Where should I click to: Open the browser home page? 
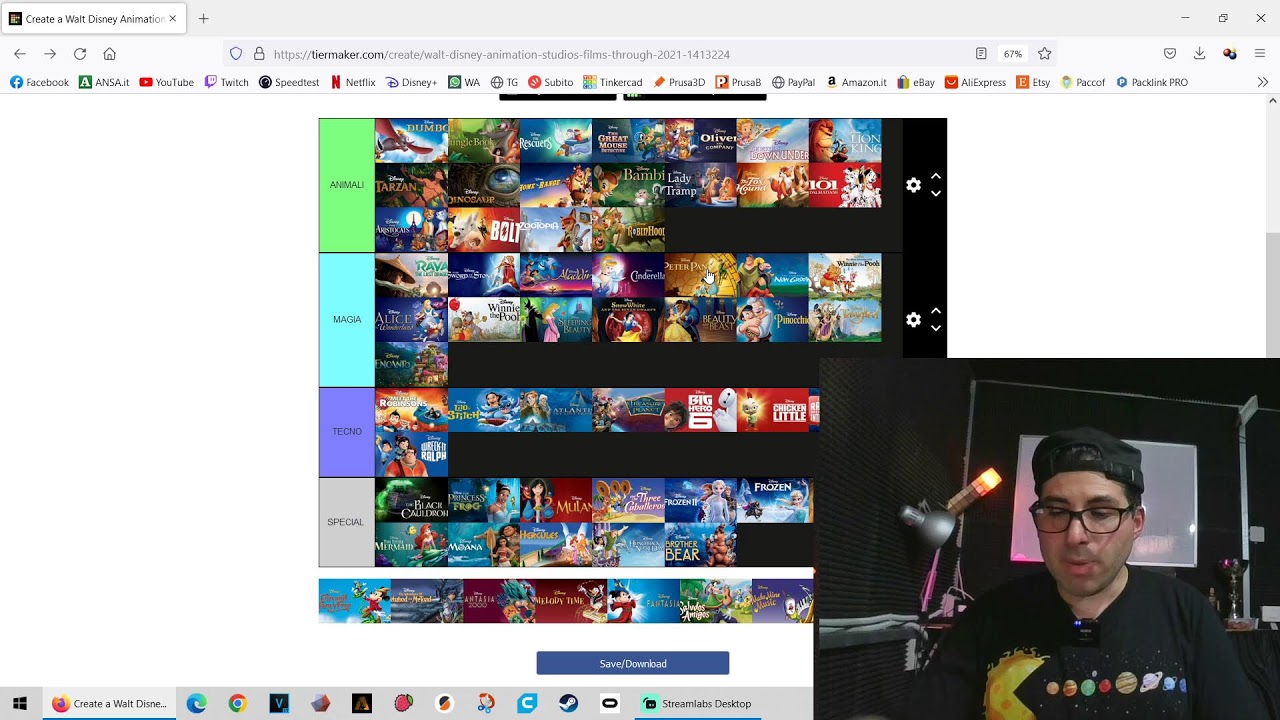[x=110, y=54]
